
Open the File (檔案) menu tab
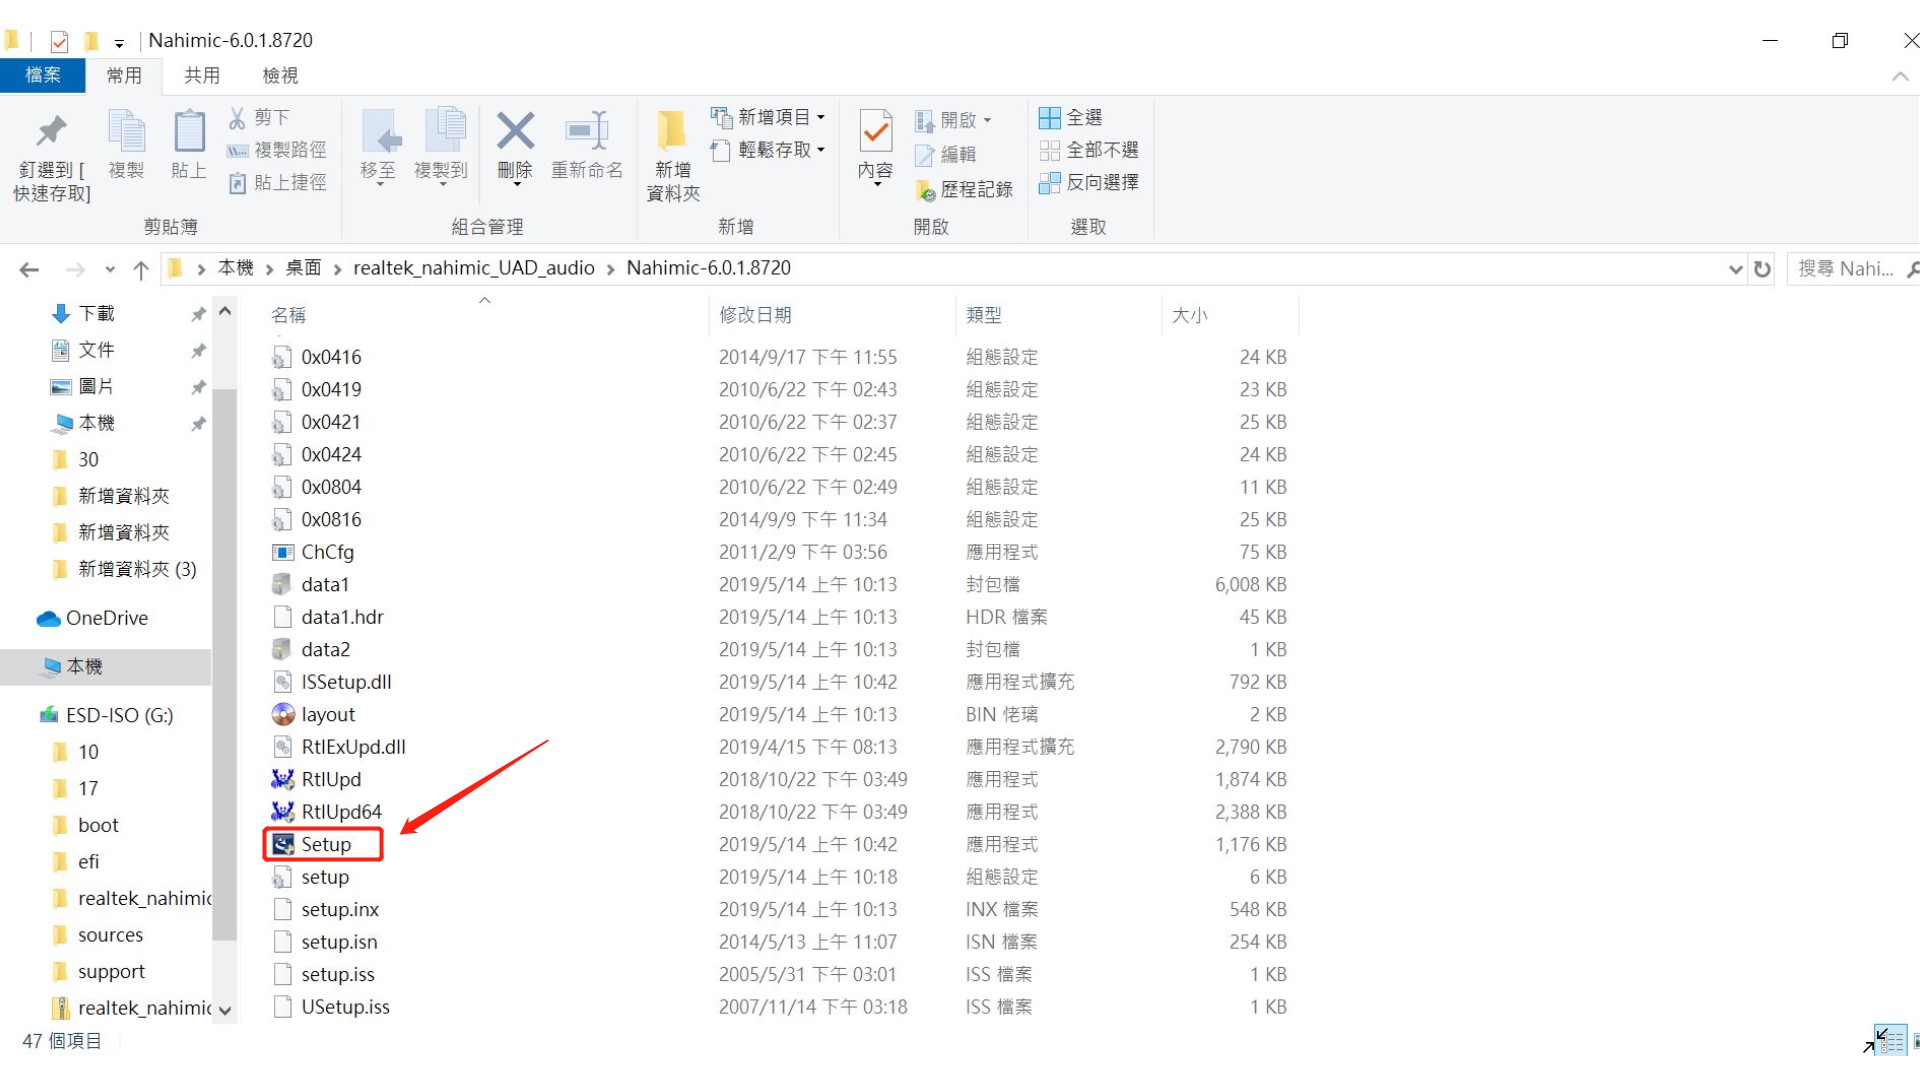tap(43, 76)
